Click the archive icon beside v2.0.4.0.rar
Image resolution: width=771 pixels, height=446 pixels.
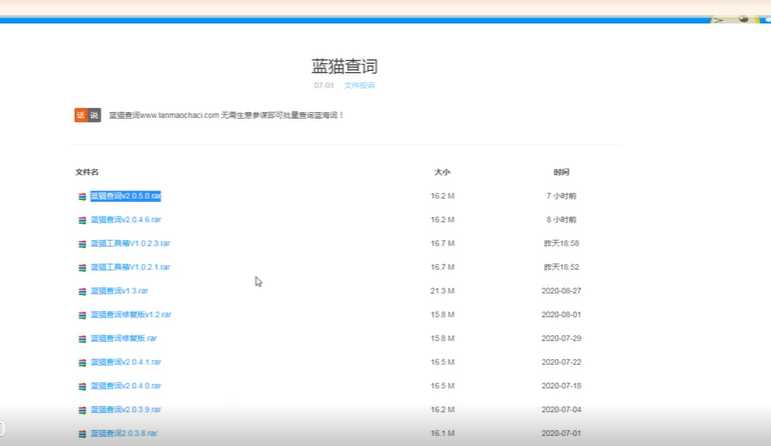[82, 387]
